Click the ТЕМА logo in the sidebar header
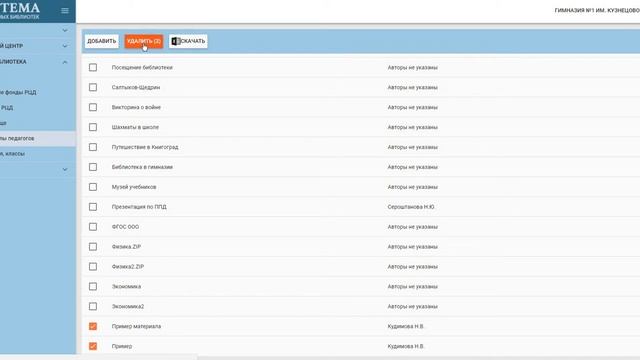 point(20,8)
